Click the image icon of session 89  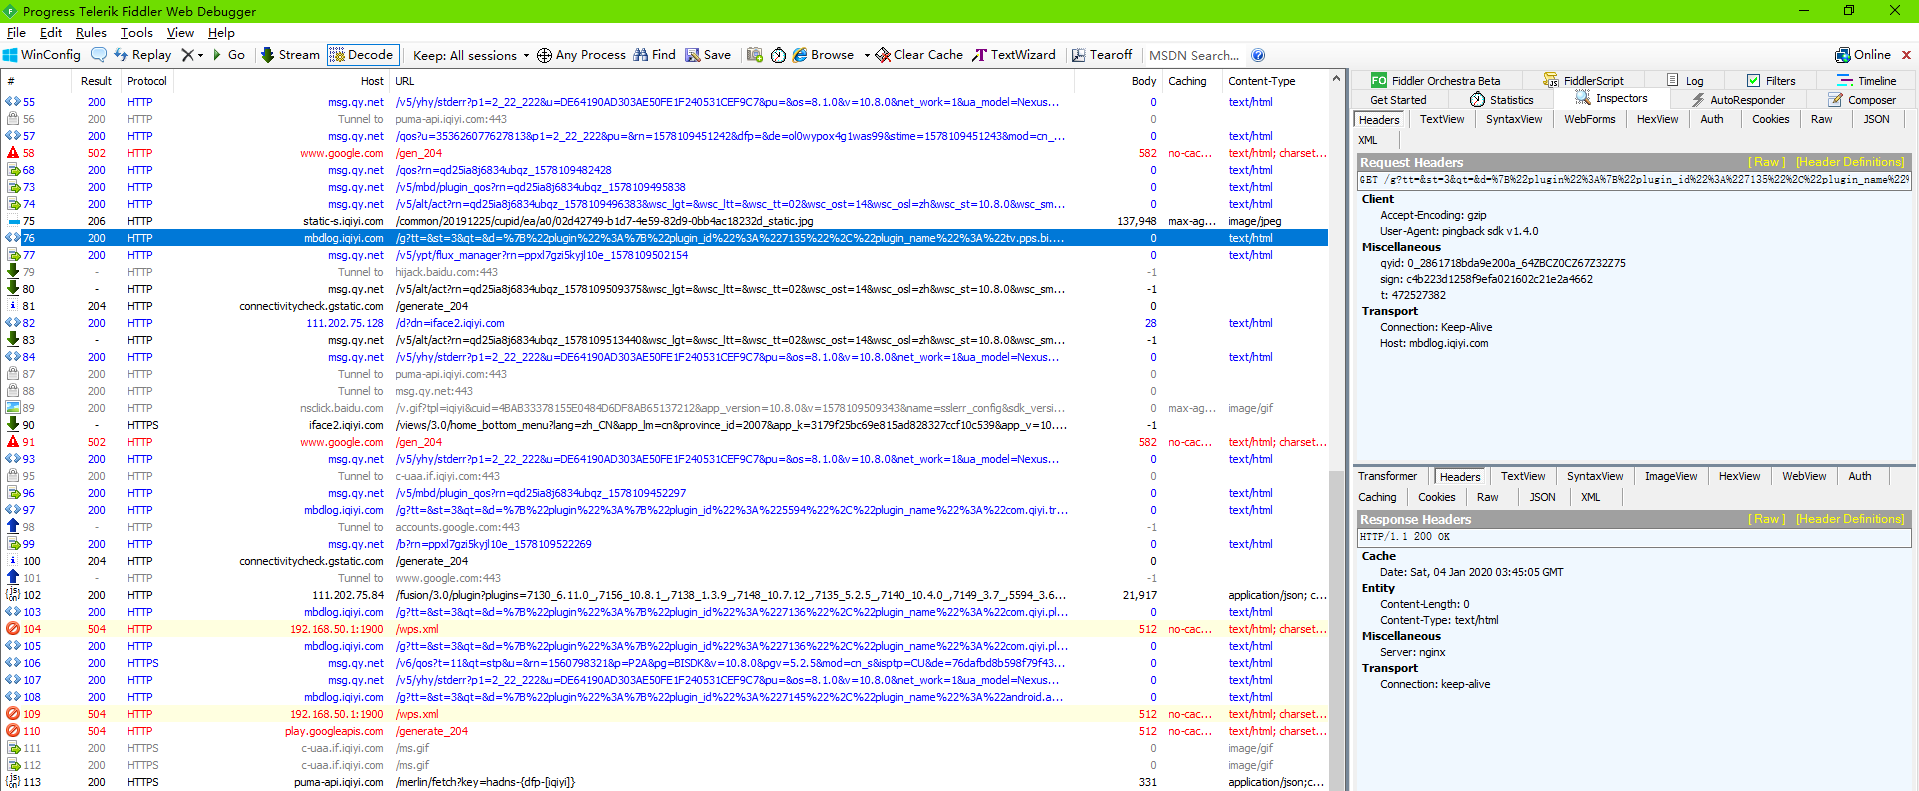[13, 408]
